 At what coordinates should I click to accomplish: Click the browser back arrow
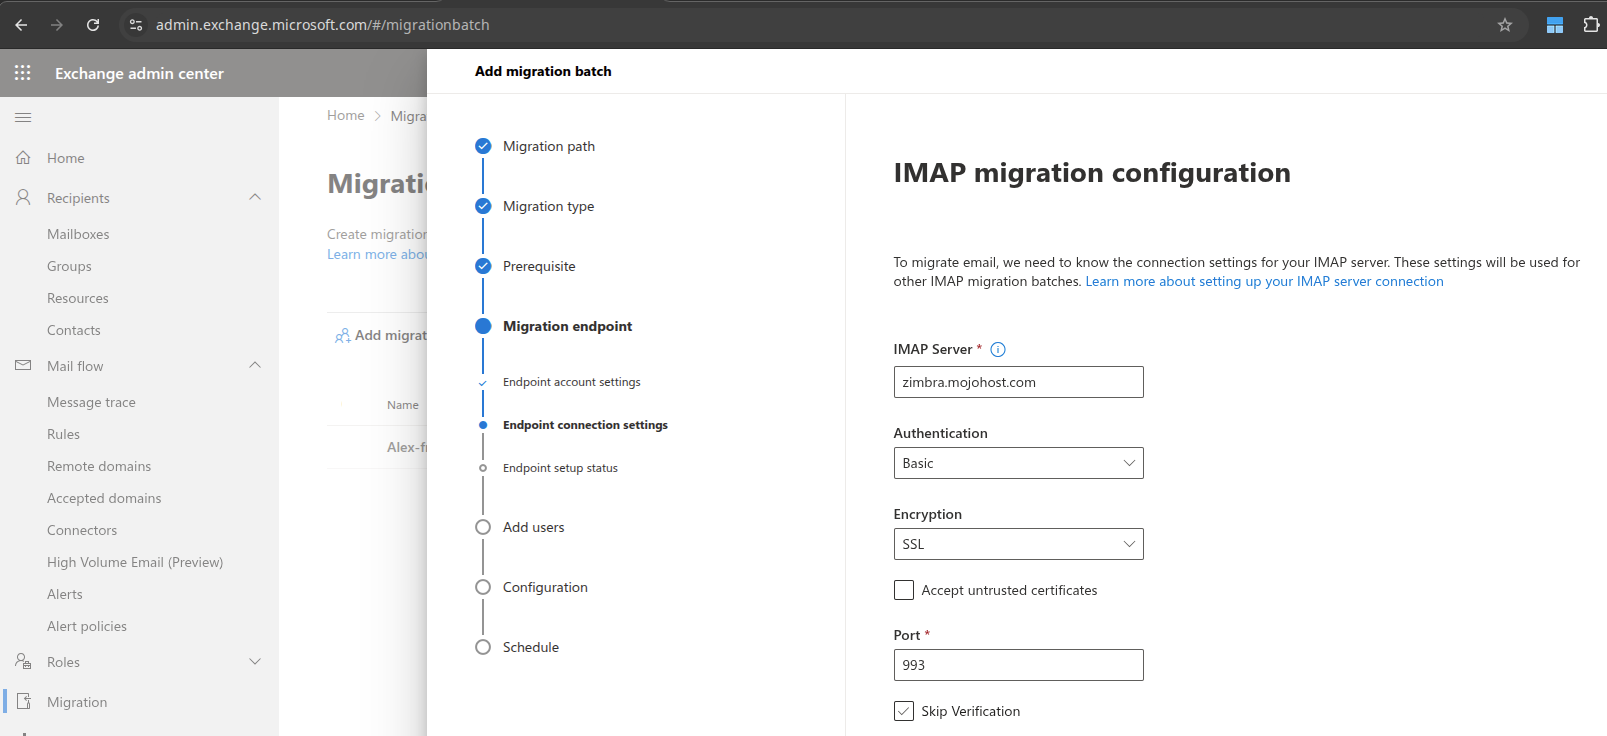21,25
